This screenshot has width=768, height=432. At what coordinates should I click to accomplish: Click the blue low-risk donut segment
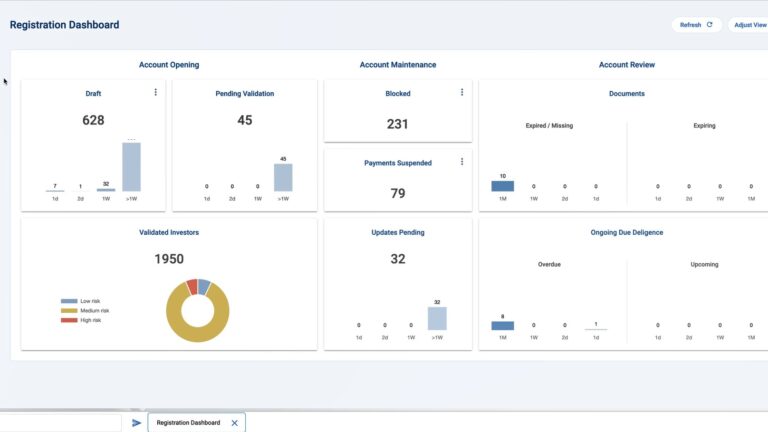tap(204, 287)
